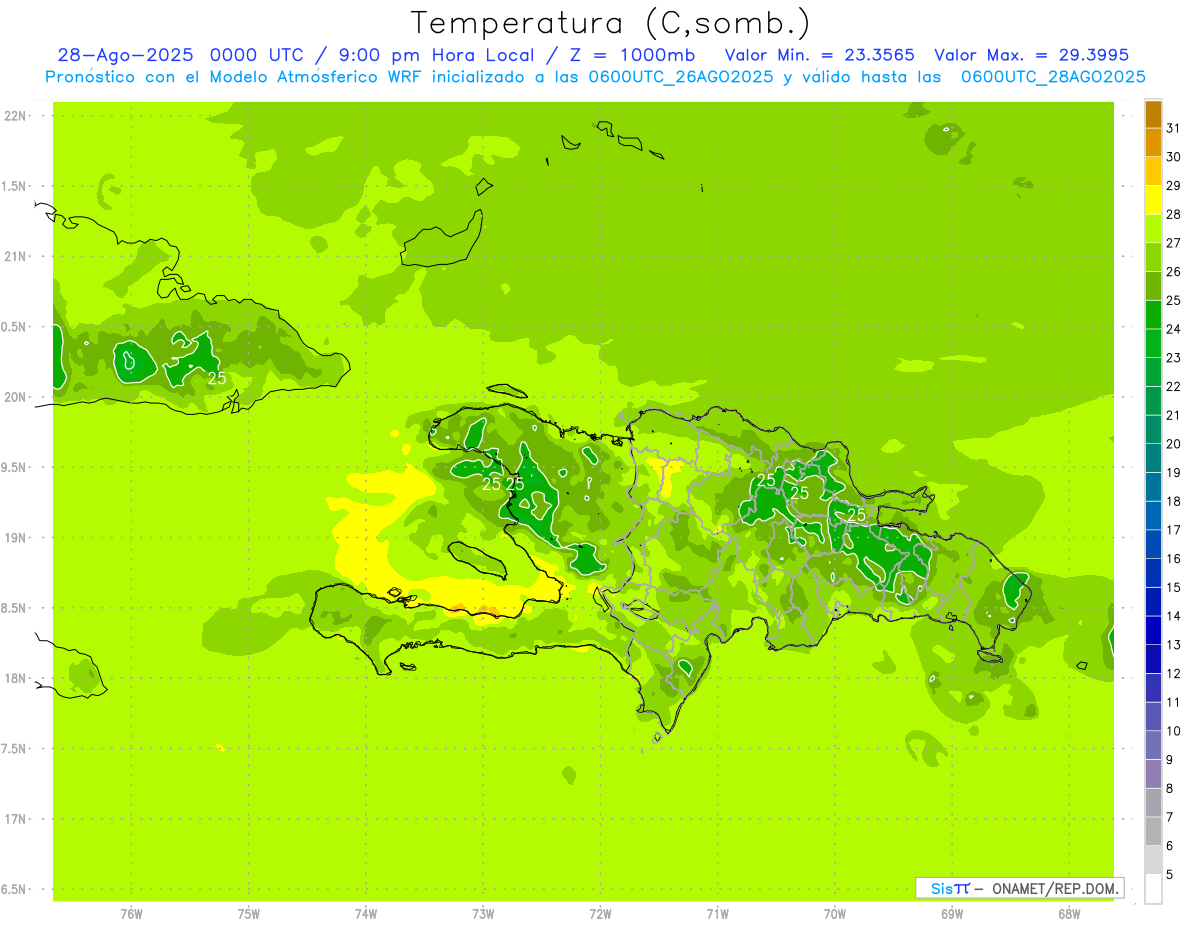Pick the colorbar swatch between 30 and 31

tap(1153, 143)
